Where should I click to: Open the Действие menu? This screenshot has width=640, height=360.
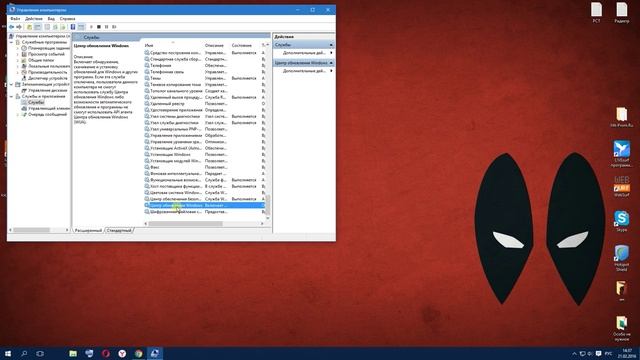coord(33,19)
